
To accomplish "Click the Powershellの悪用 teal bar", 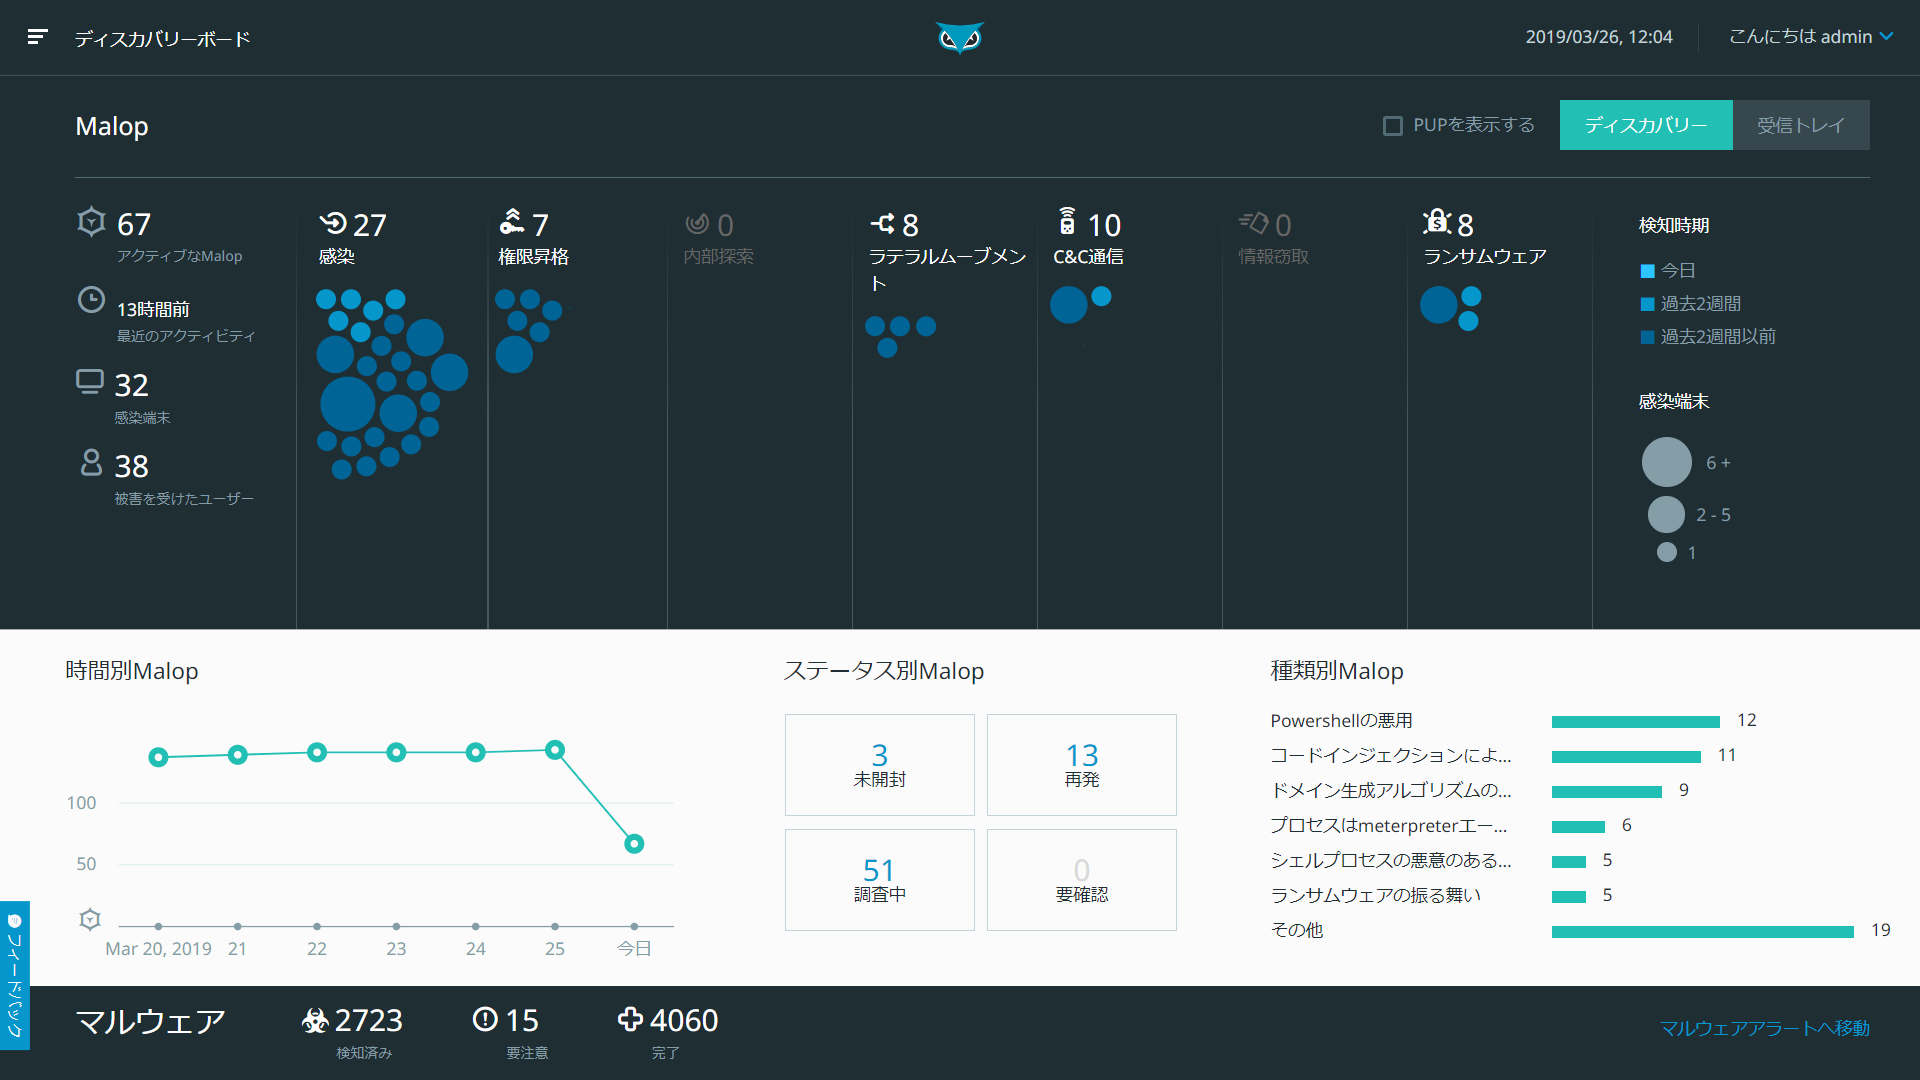I will (x=1635, y=722).
